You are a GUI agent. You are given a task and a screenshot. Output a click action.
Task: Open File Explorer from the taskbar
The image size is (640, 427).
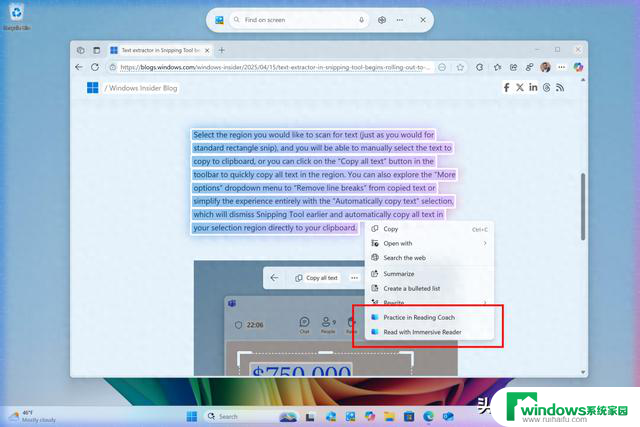point(389,417)
